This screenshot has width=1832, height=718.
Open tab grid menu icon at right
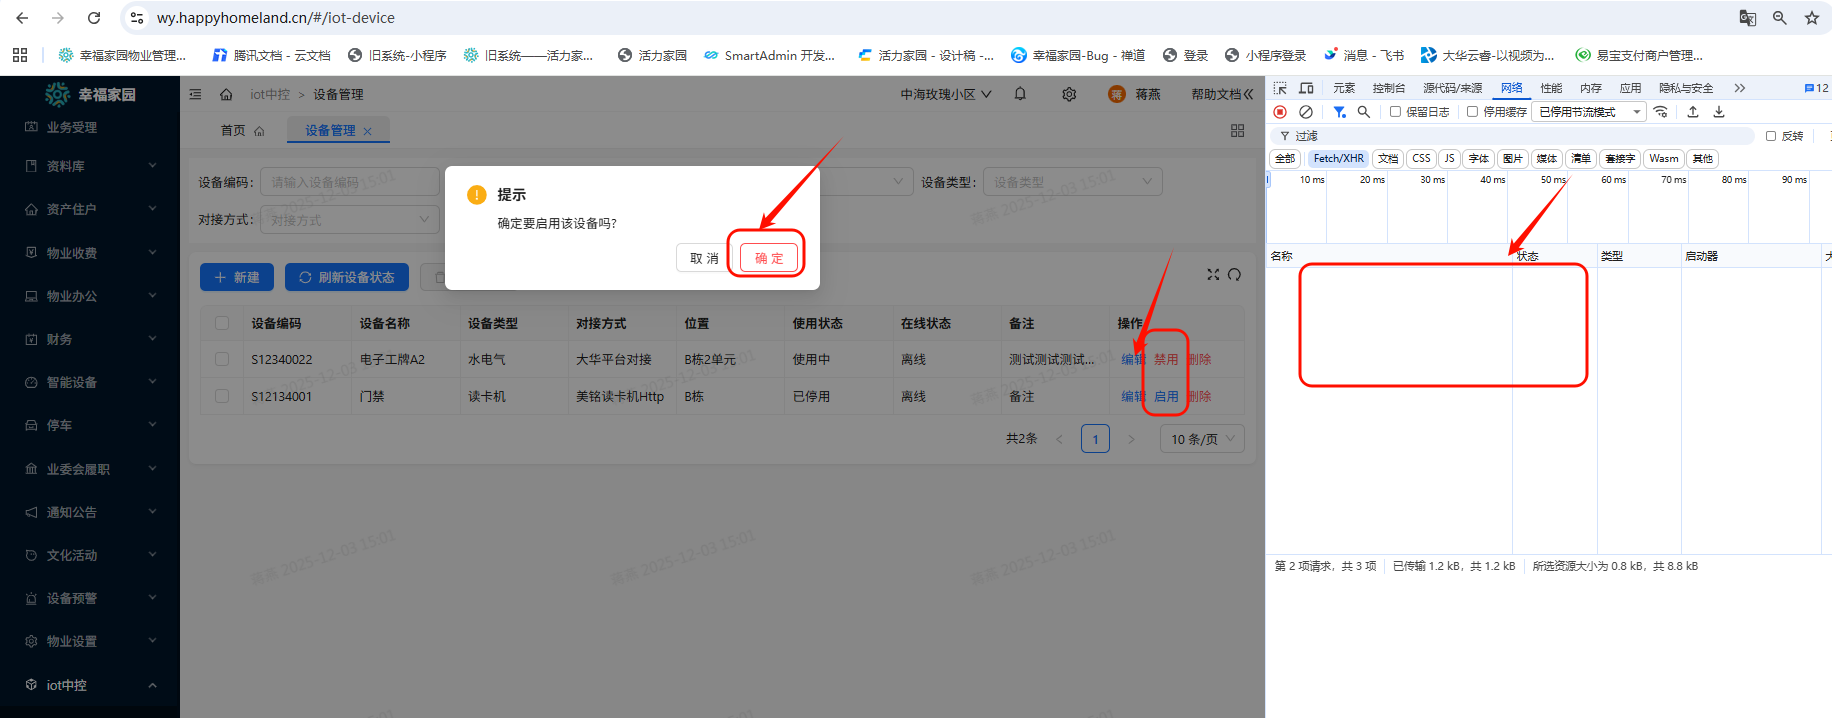click(x=1237, y=130)
